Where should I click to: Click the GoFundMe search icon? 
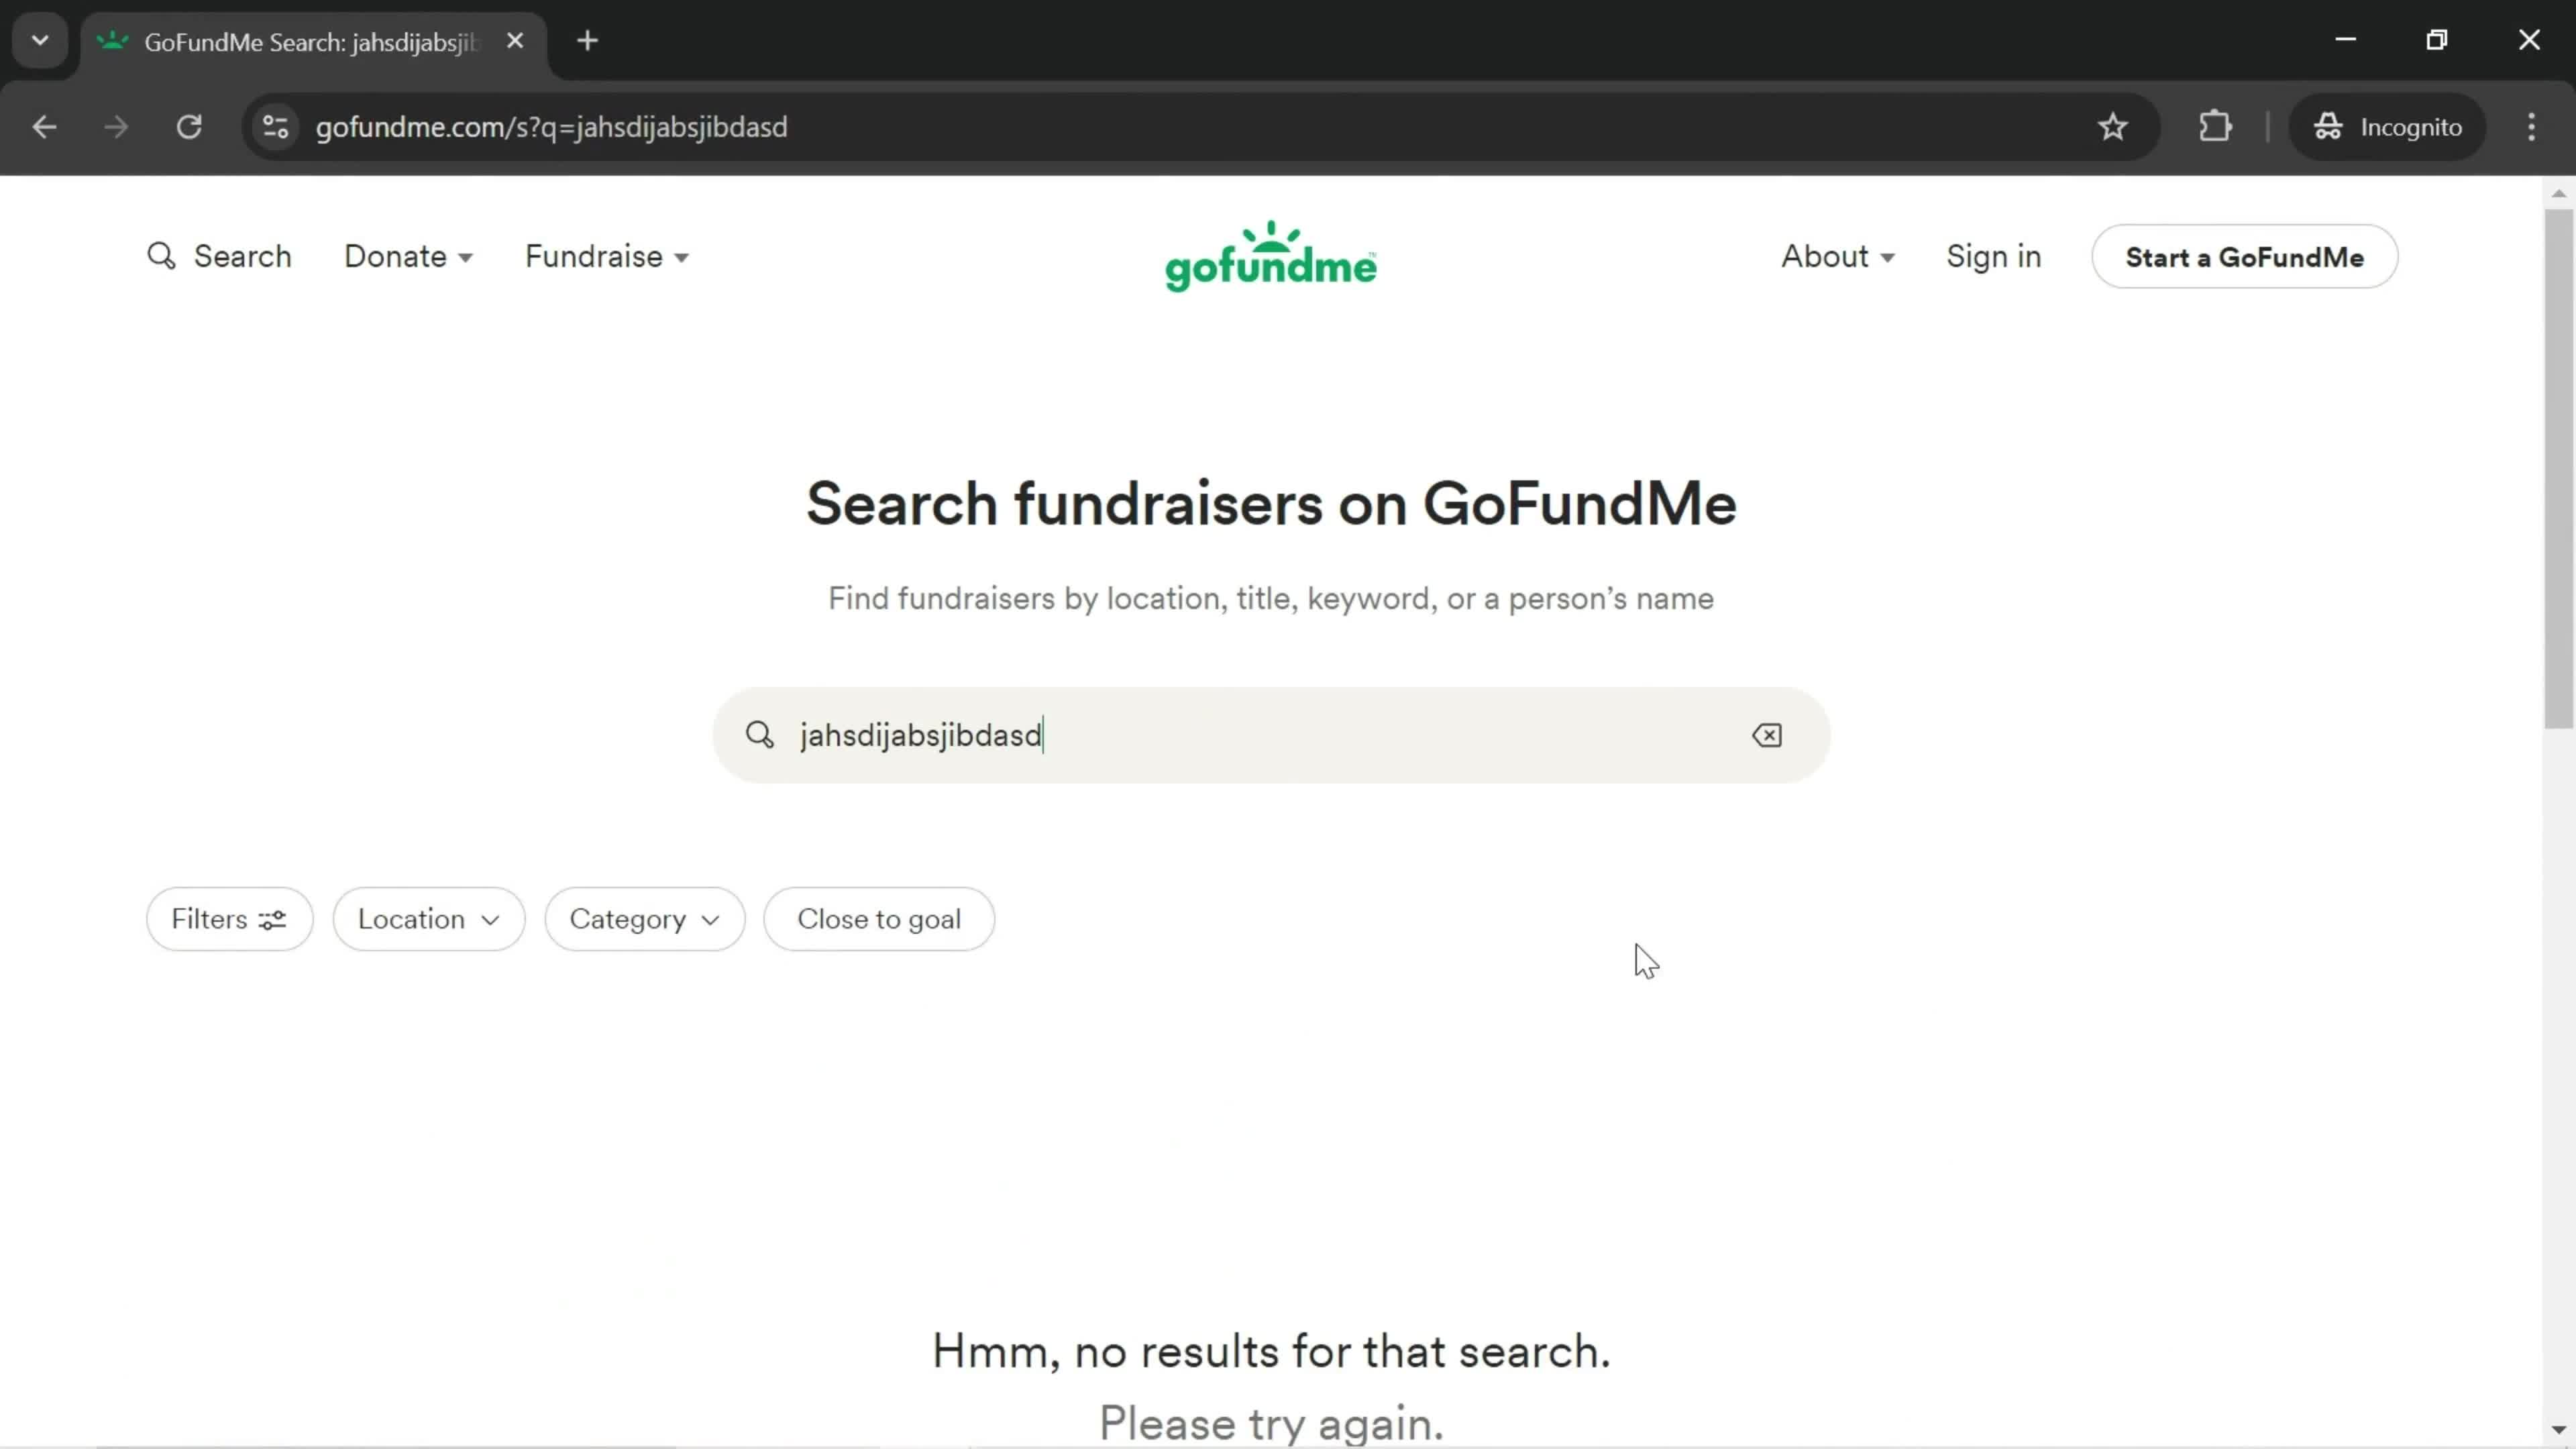click(x=161, y=256)
